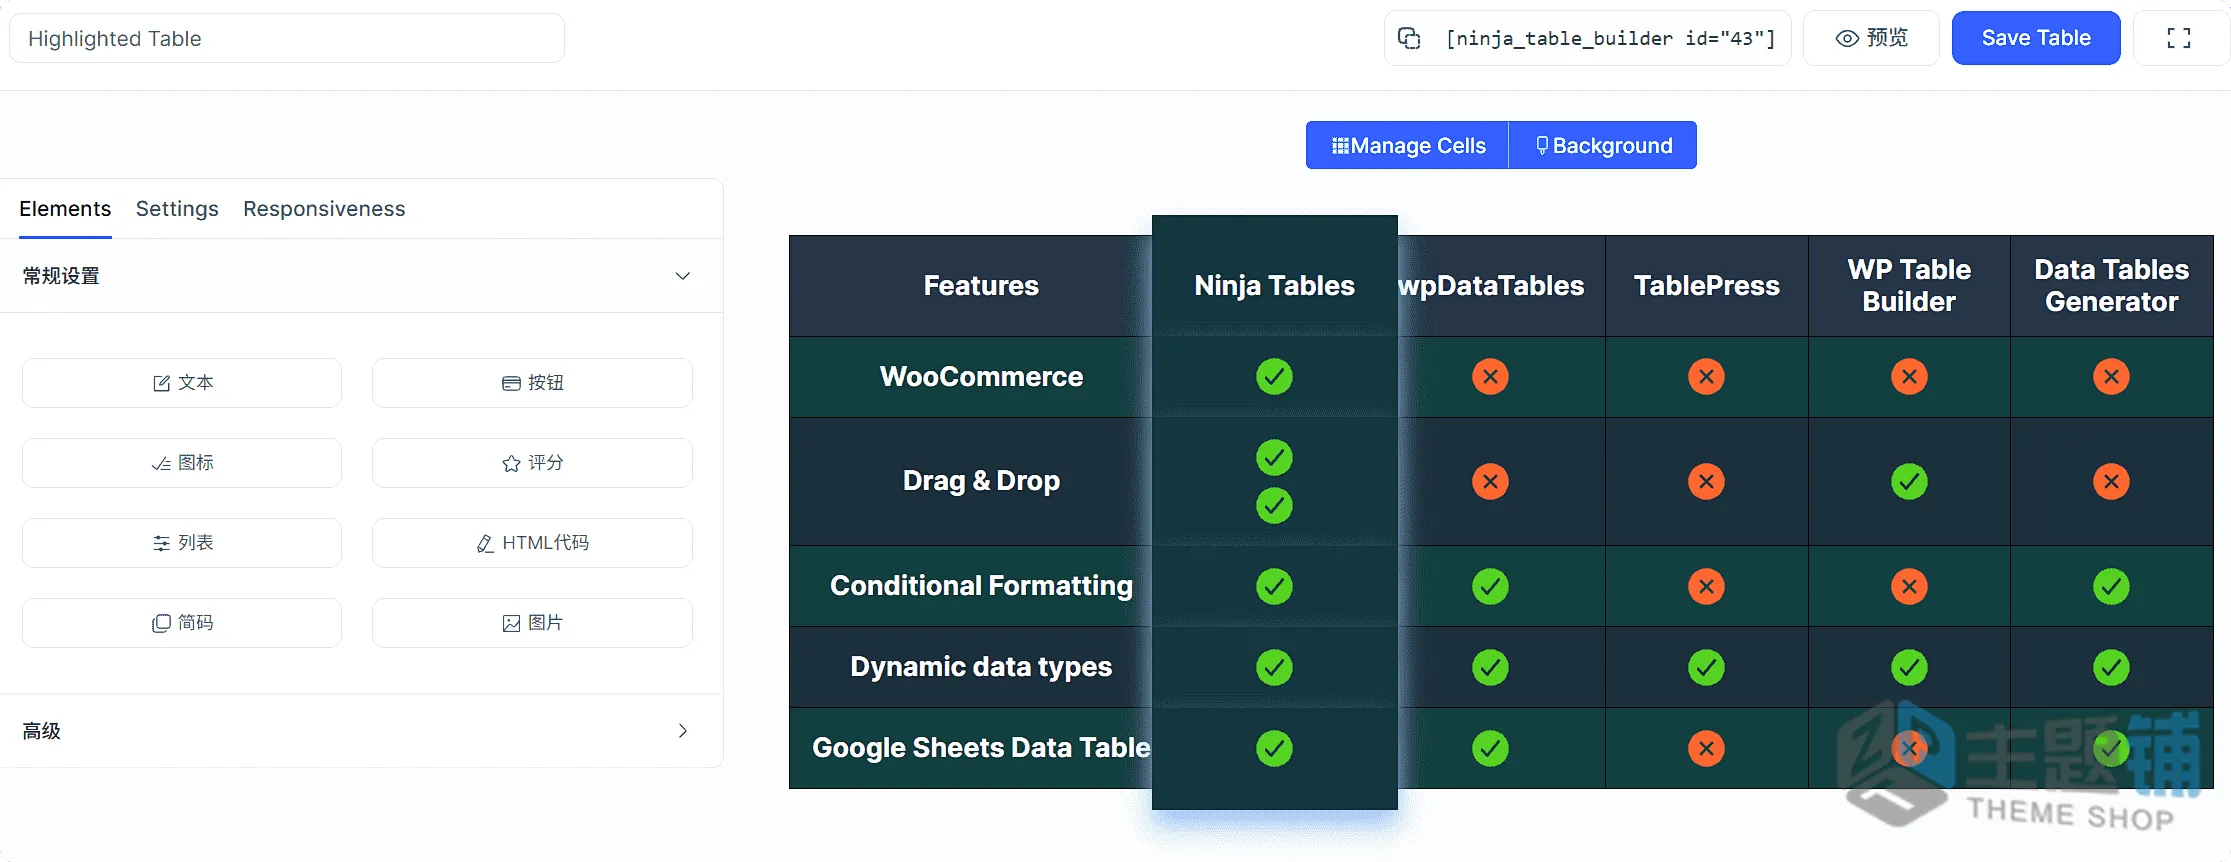This screenshot has height=862, width=2231.
Task: Click WP Table Builder Conditional Formatting cross
Action: (1909, 587)
